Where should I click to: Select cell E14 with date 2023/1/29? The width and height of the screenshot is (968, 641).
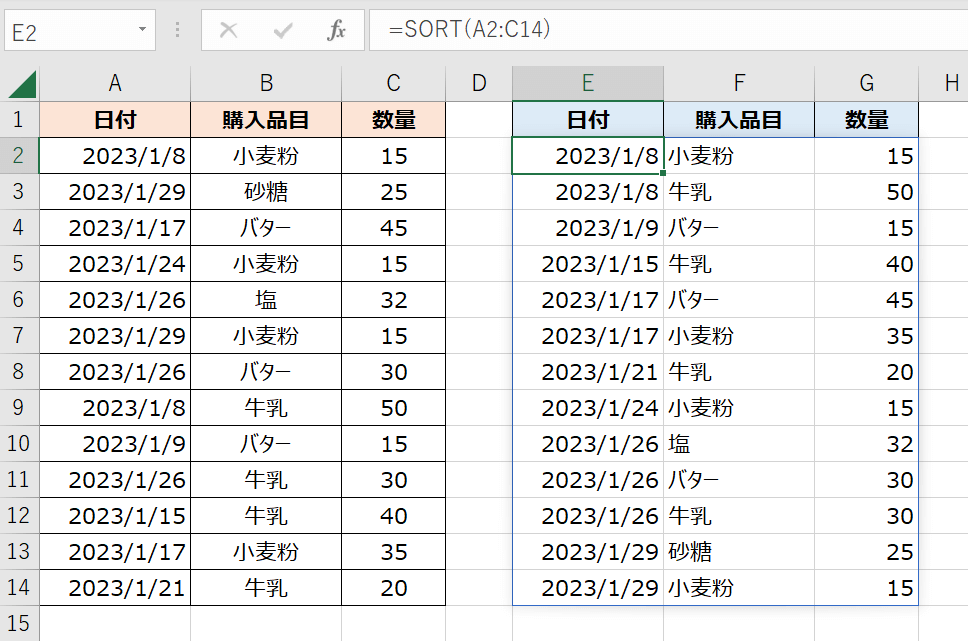(588, 588)
